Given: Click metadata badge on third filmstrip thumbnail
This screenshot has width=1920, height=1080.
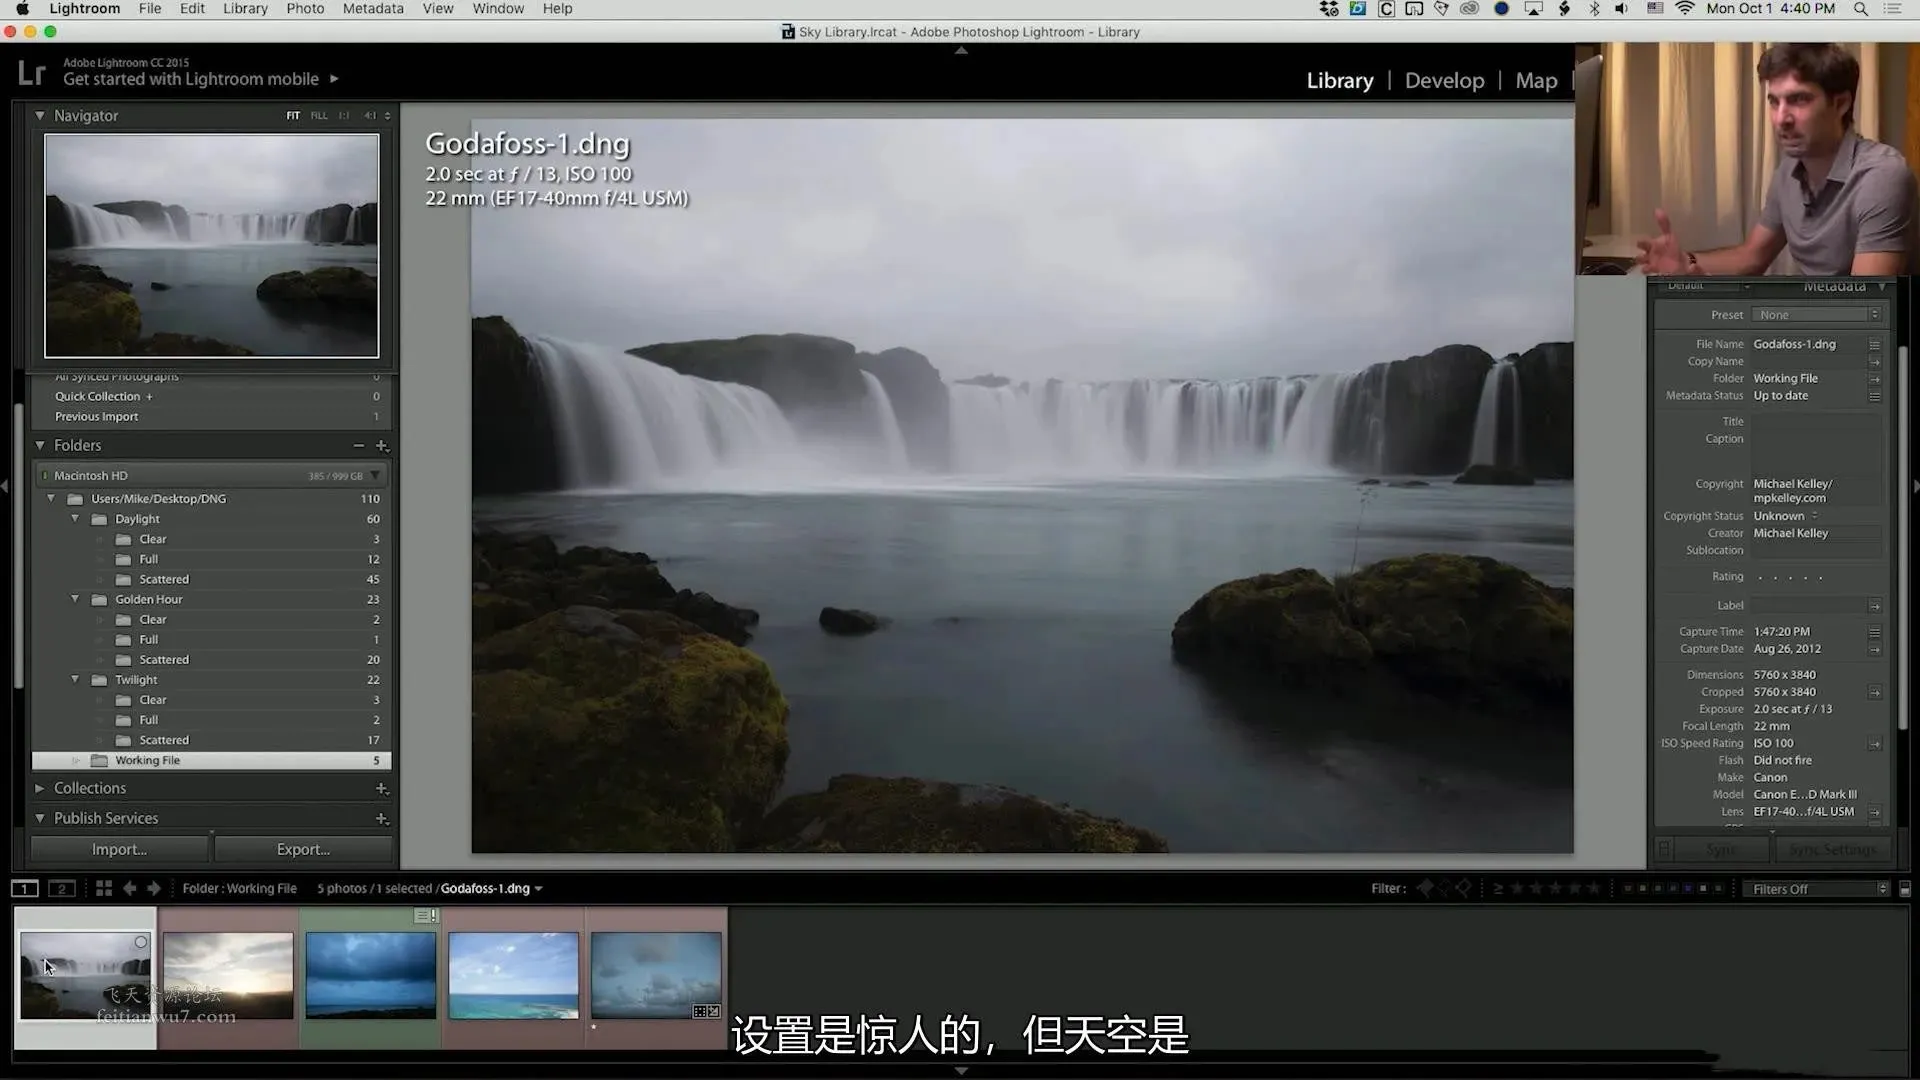Looking at the screenshot, I should pyautogui.click(x=427, y=915).
